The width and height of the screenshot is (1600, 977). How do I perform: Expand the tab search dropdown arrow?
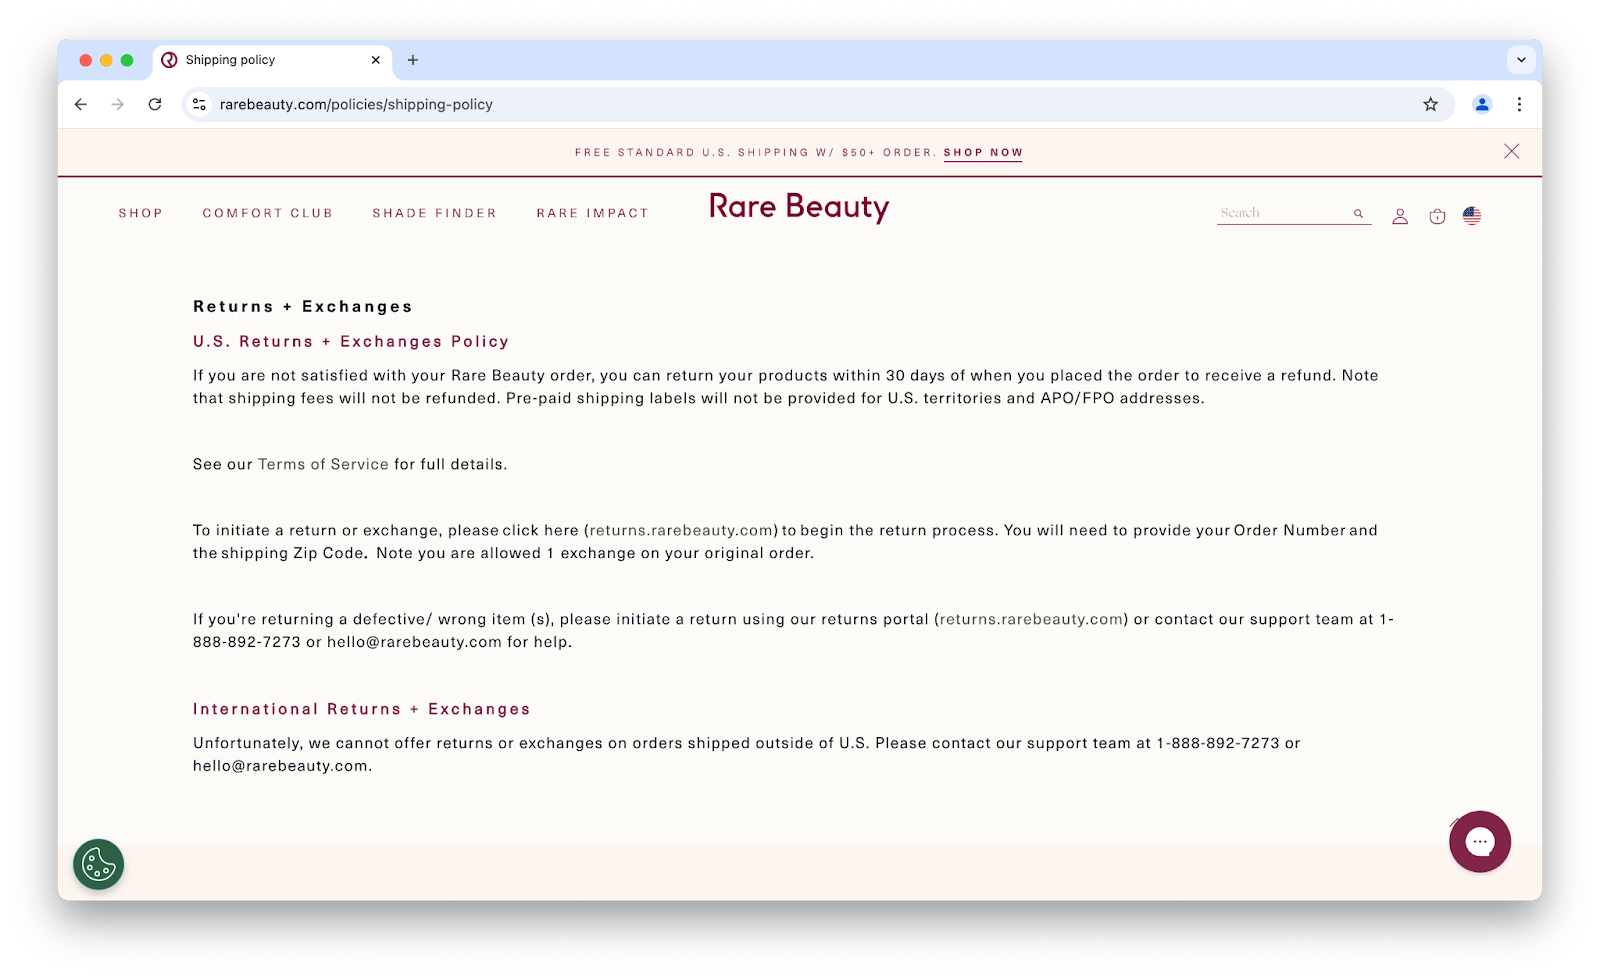(1521, 60)
